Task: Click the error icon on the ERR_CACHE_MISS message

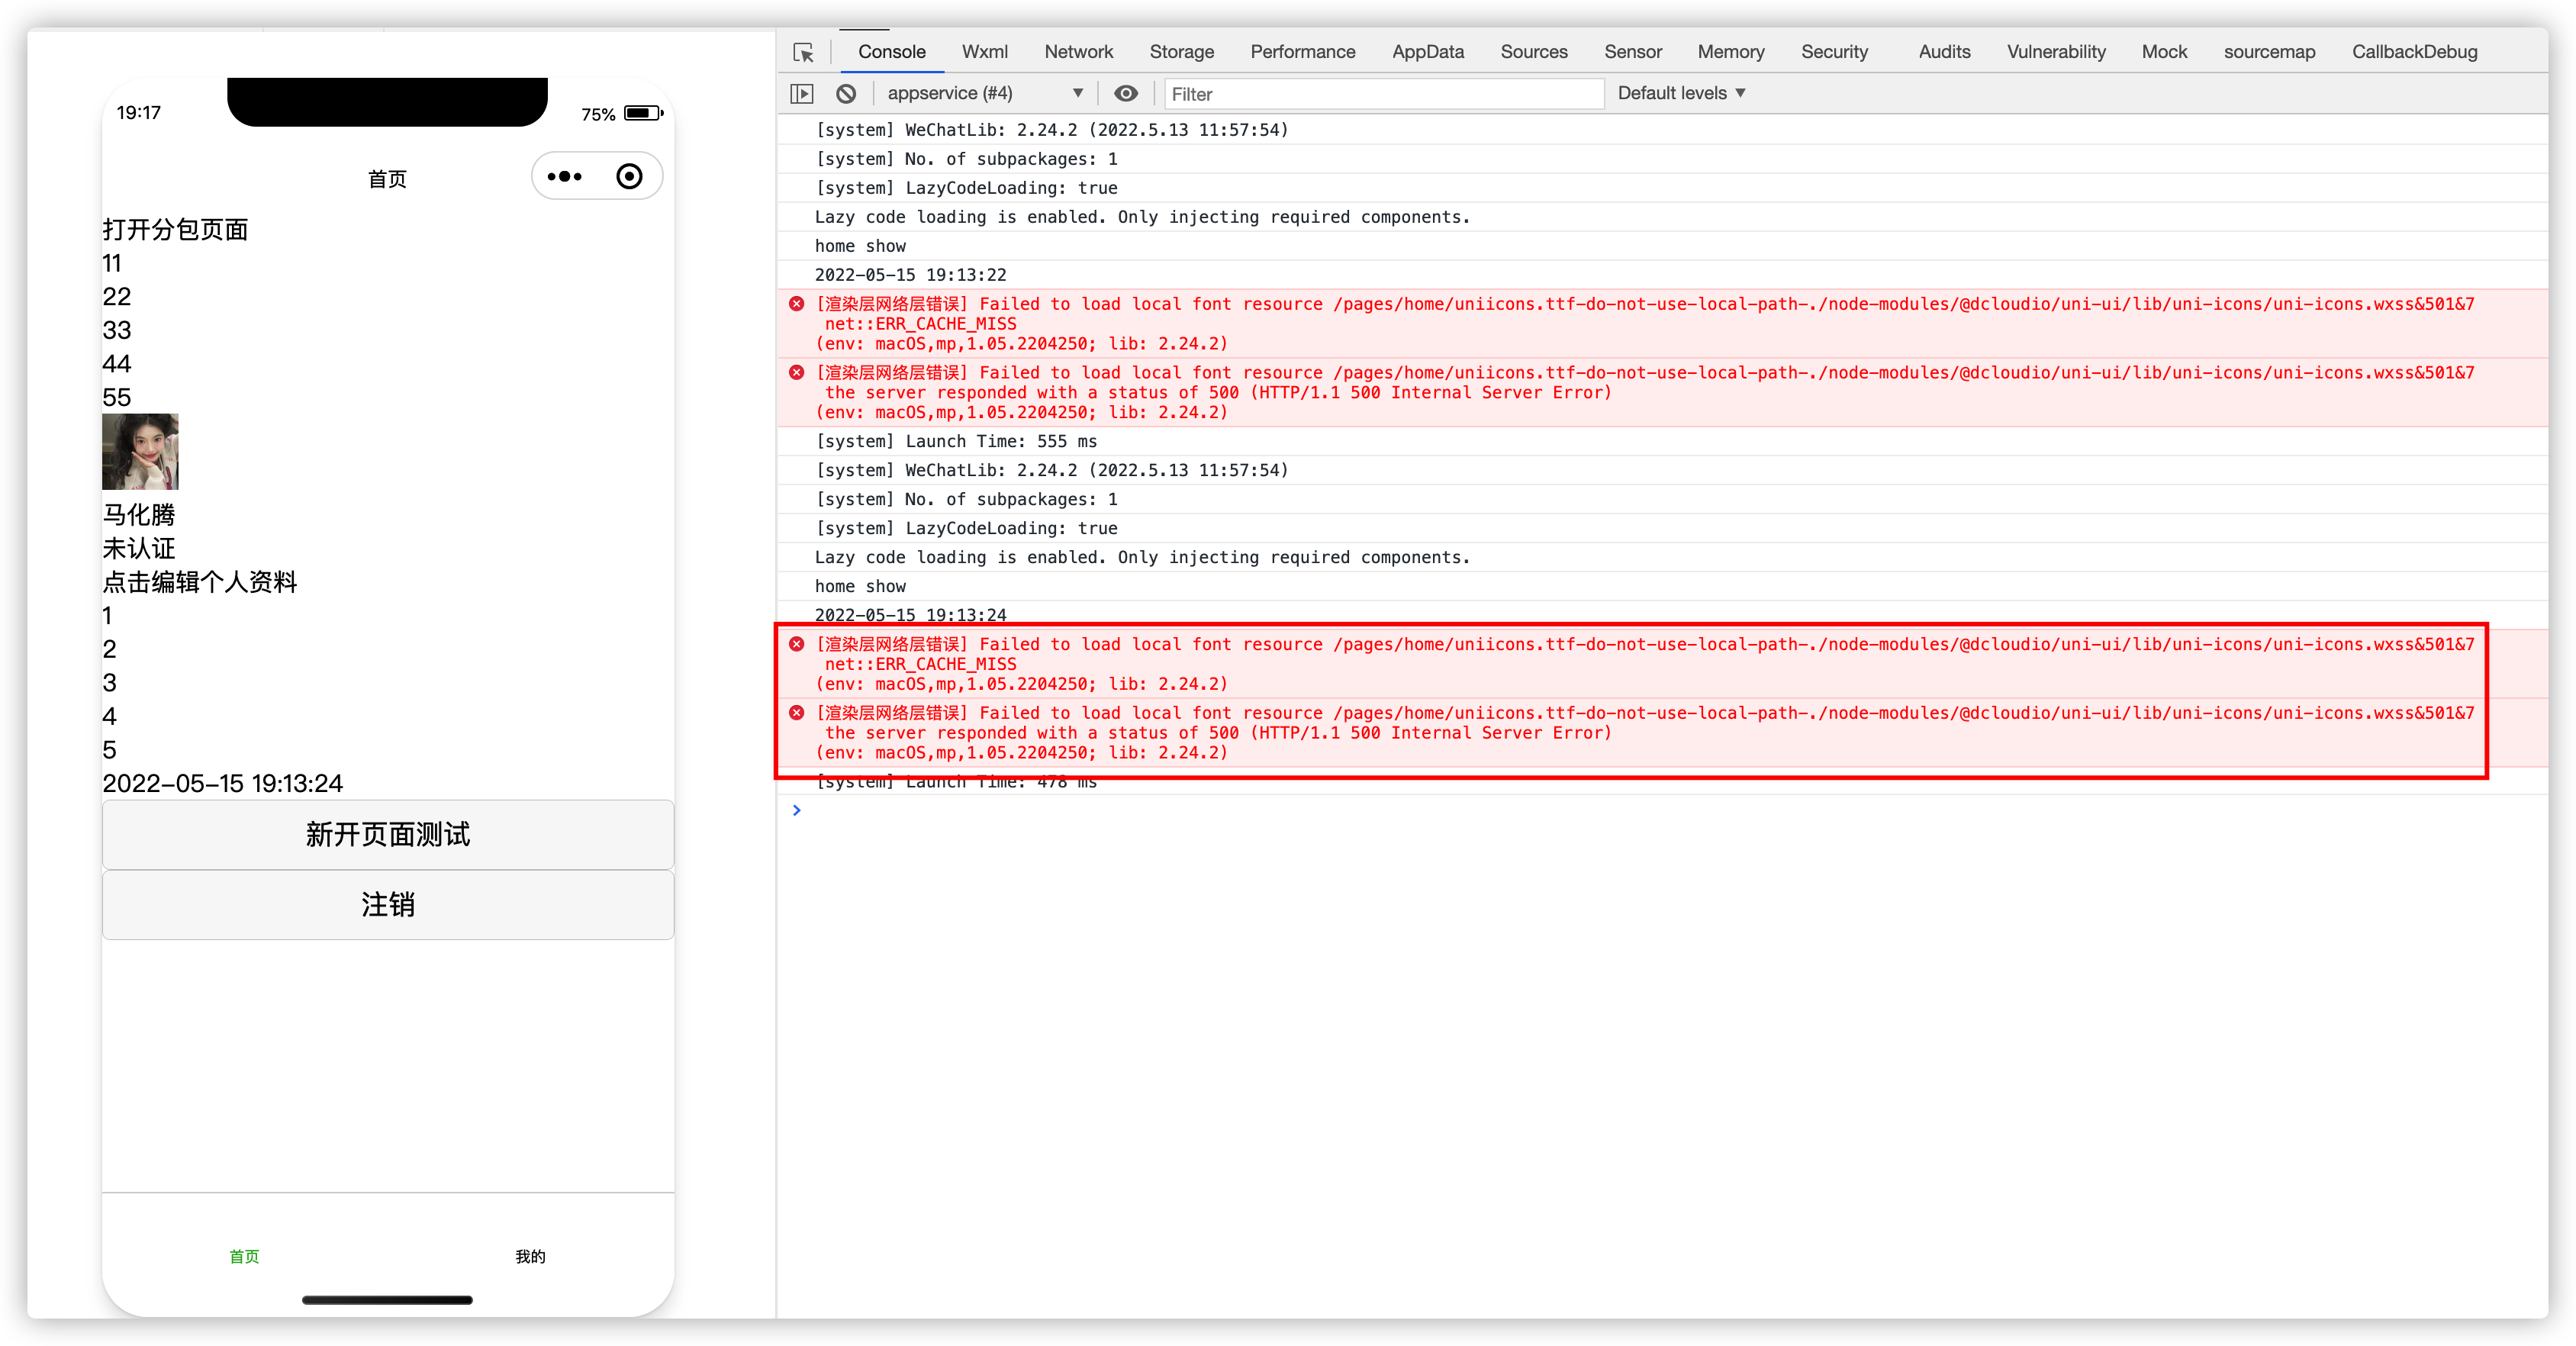Action: [796, 644]
